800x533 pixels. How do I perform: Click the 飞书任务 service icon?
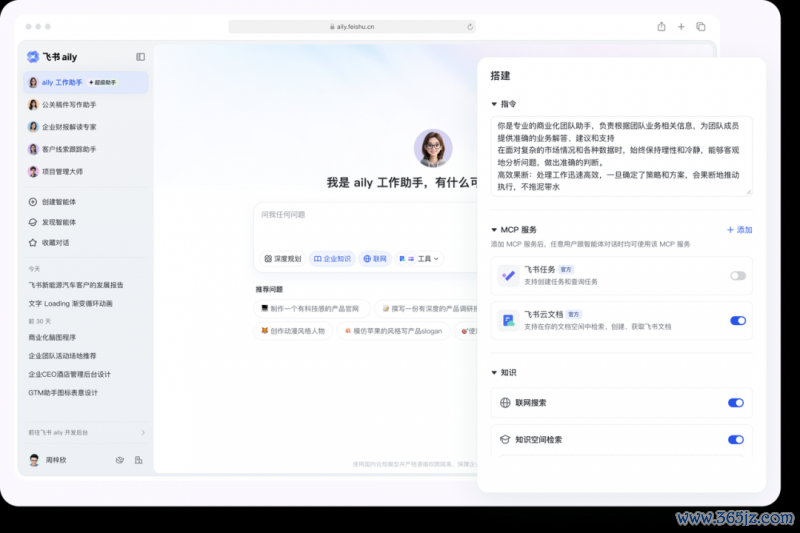(508, 276)
